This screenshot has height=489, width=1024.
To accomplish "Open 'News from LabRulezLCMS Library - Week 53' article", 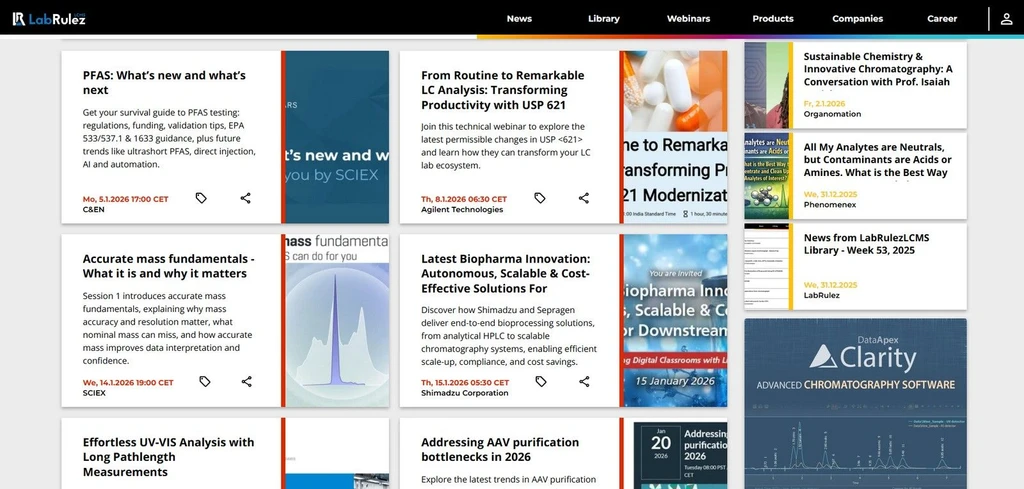I will point(866,244).
